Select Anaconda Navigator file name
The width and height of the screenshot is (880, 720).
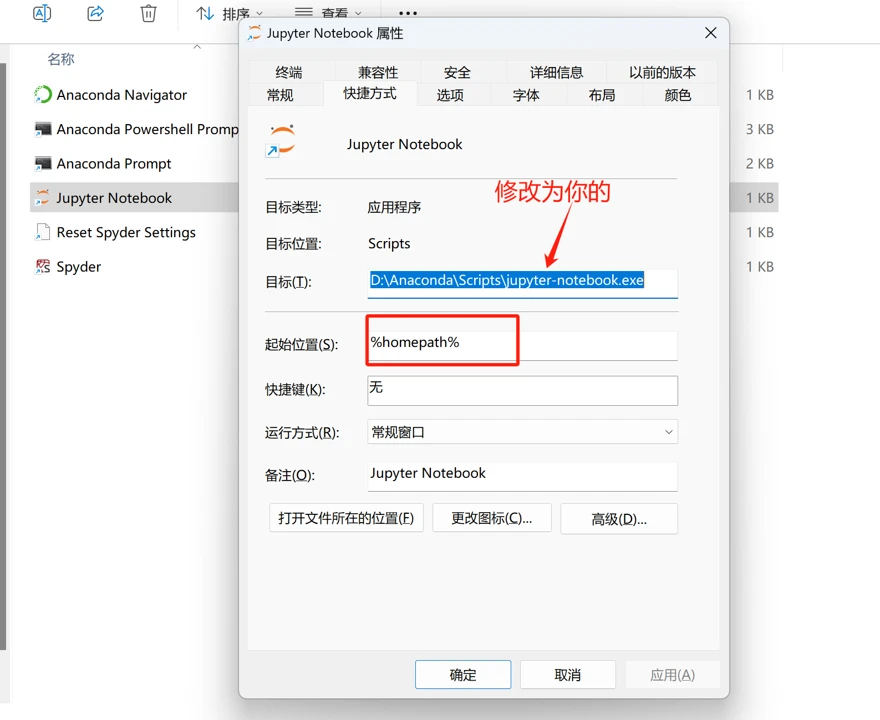[x=122, y=95]
